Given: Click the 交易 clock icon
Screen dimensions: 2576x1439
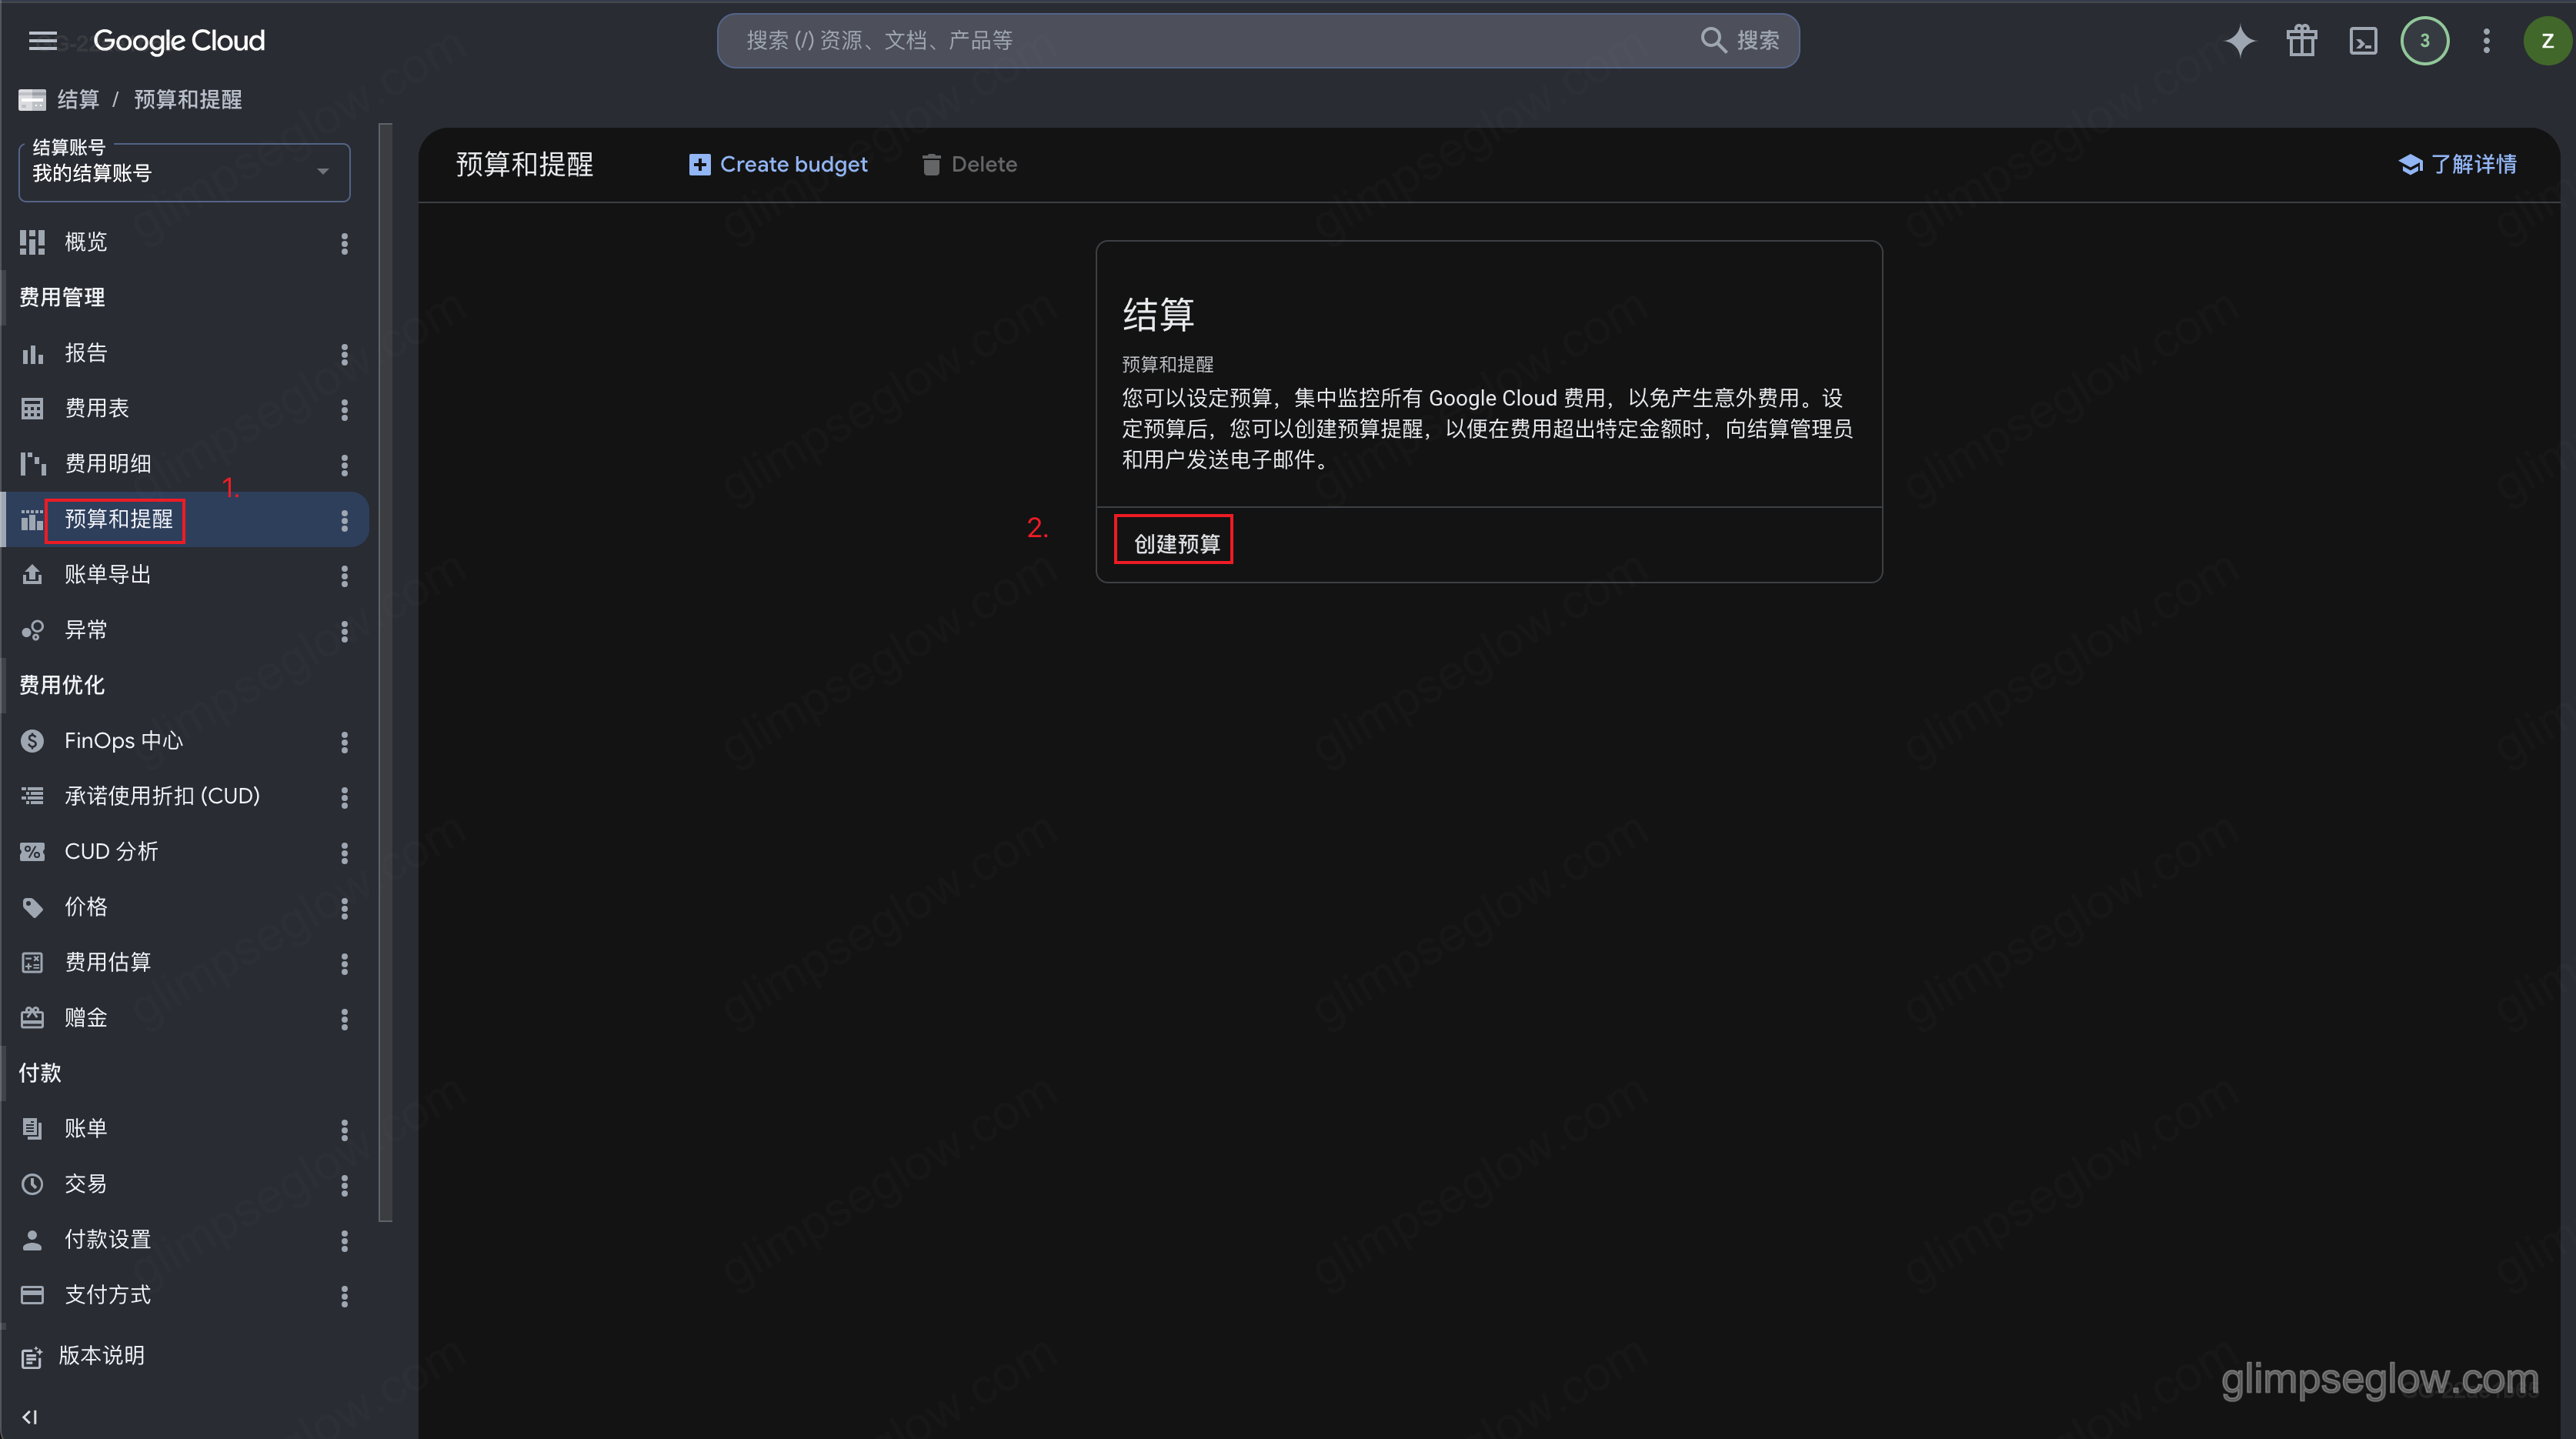Looking at the screenshot, I should 32,1184.
